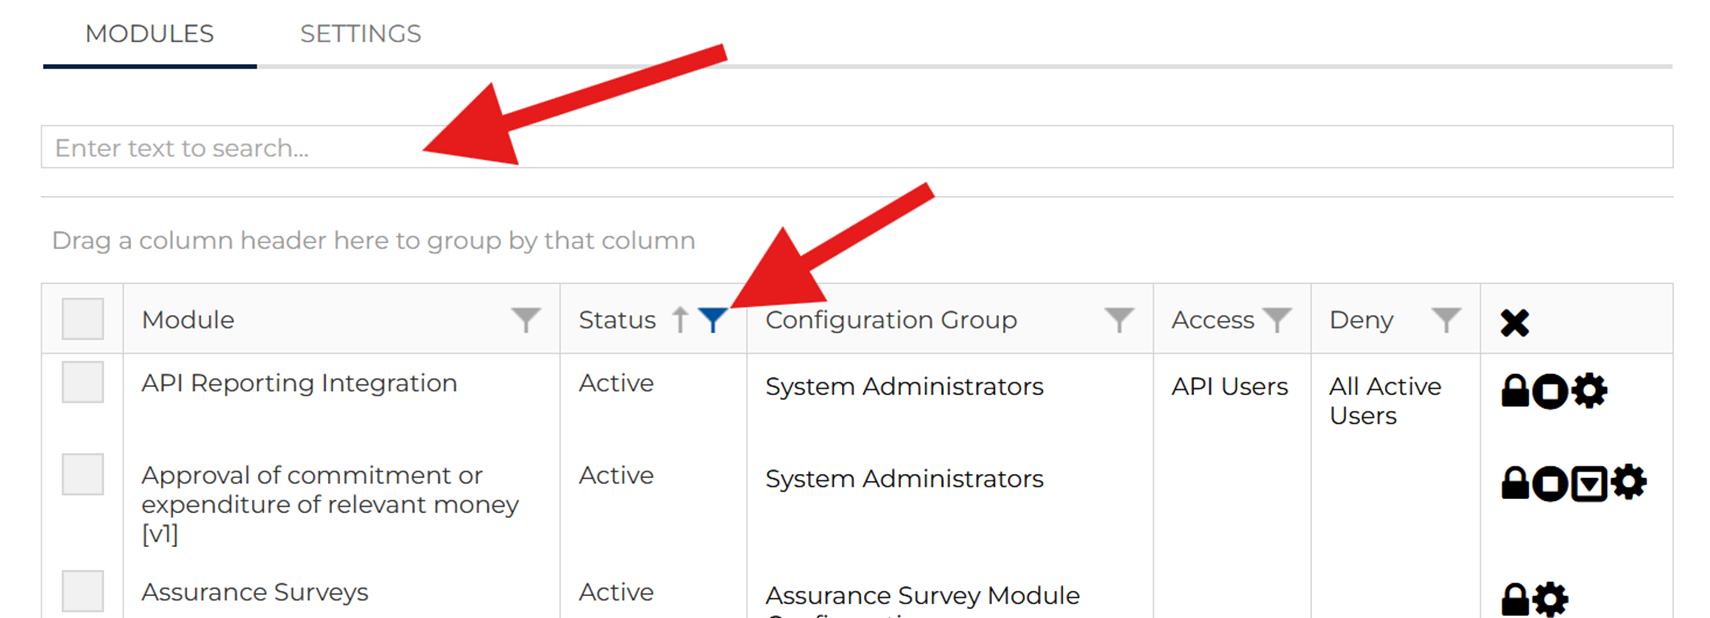Open the Access column filter
The width and height of the screenshot is (1710, 618).
pyautogui.click(x=1277, y=320)
